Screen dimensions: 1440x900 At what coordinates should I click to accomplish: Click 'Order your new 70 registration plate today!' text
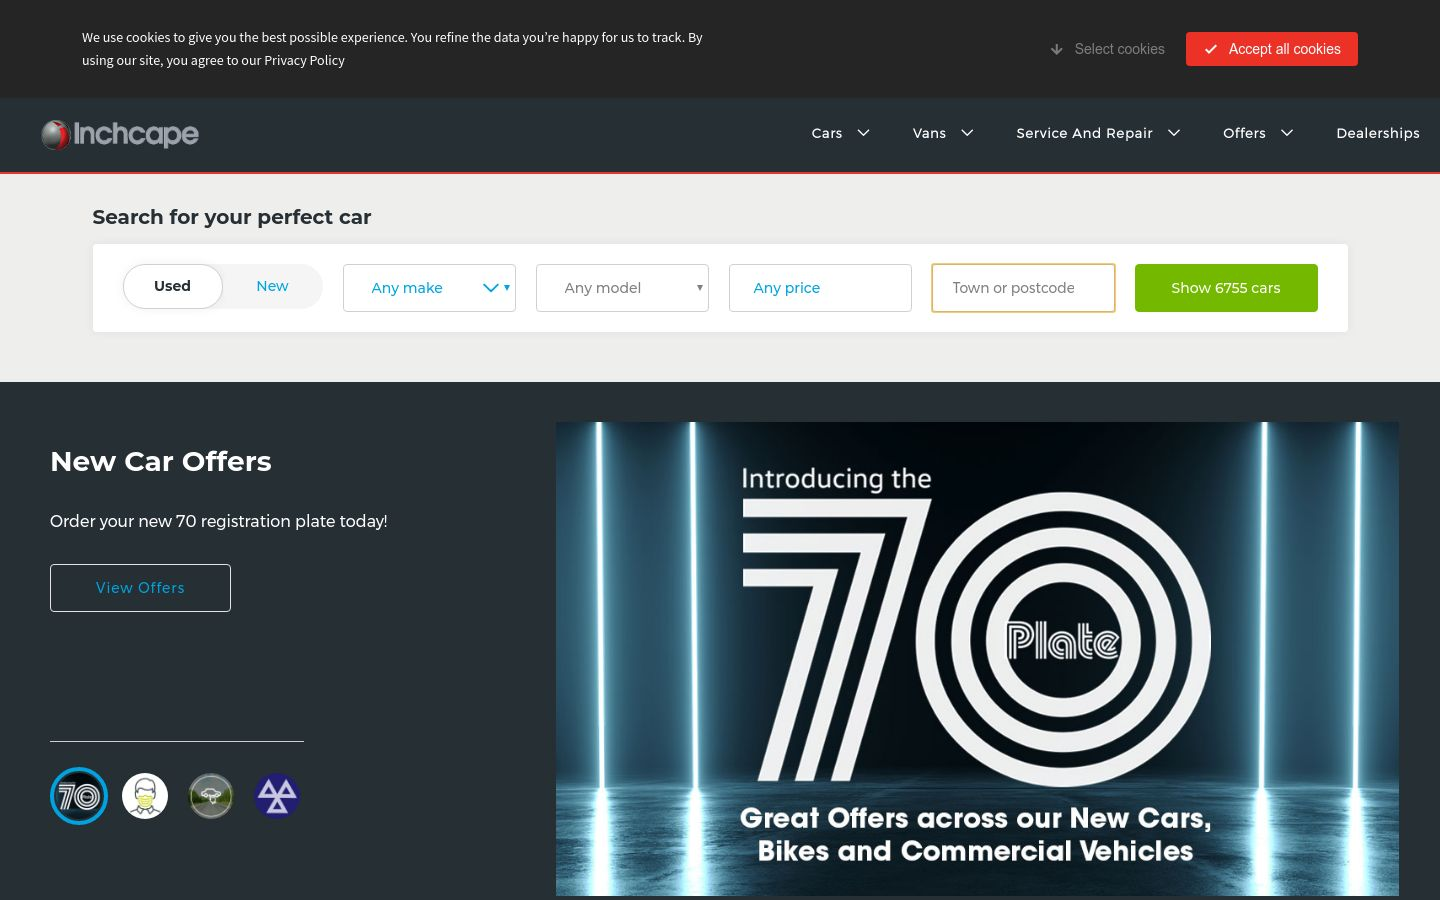coord(218,521)
